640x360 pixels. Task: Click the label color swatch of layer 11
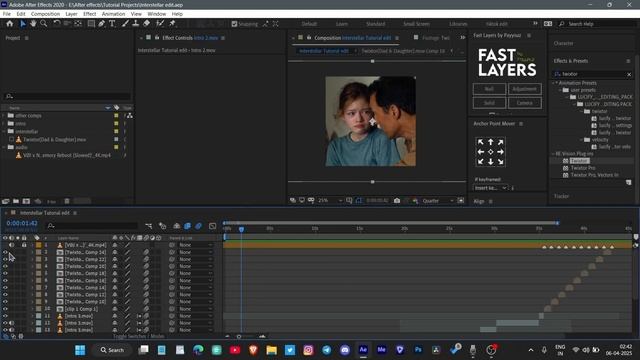coord(38,316)
